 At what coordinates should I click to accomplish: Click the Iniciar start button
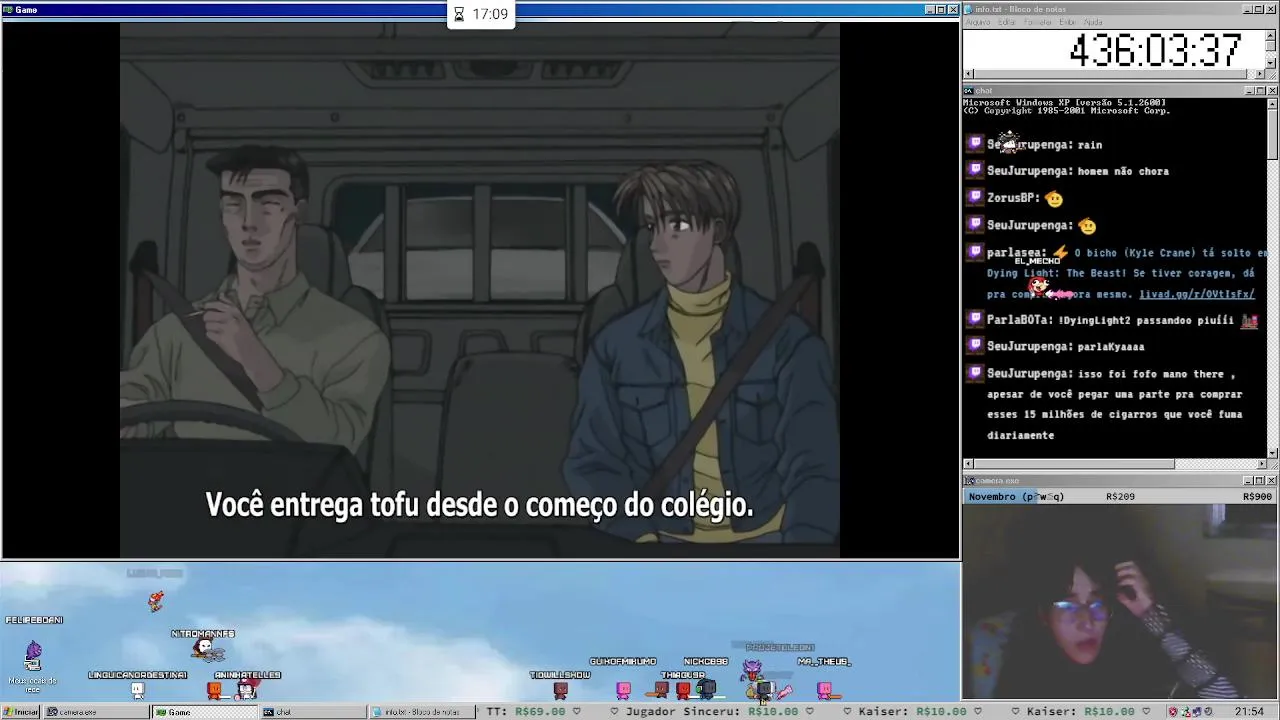(21, 712)
